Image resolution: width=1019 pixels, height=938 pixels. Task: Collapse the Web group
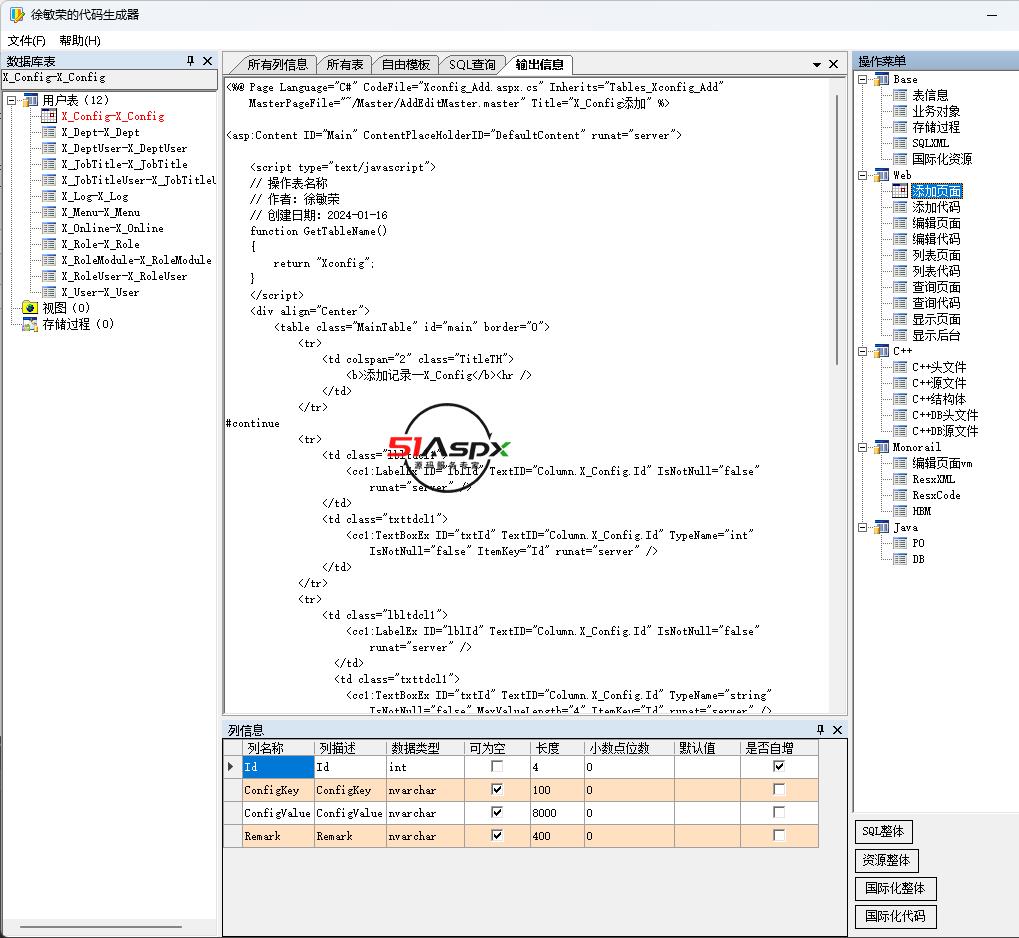tap(862, 175)
